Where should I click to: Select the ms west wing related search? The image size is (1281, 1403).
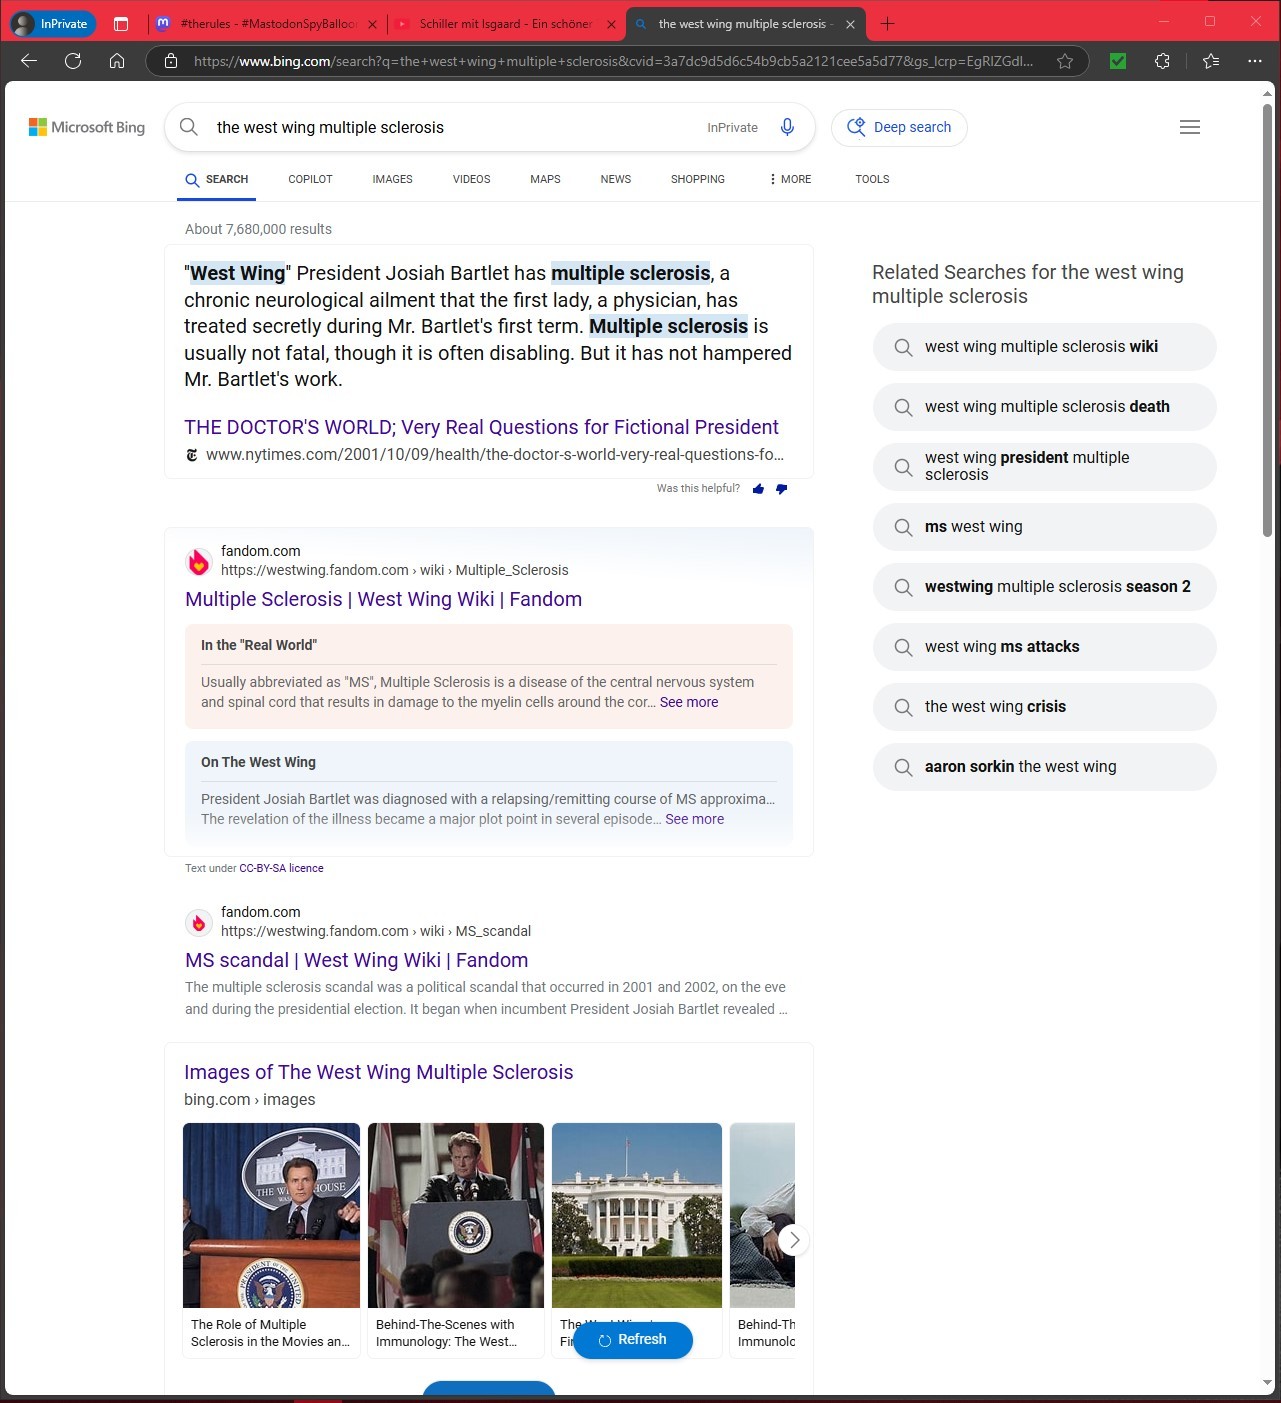[1044, 527]
